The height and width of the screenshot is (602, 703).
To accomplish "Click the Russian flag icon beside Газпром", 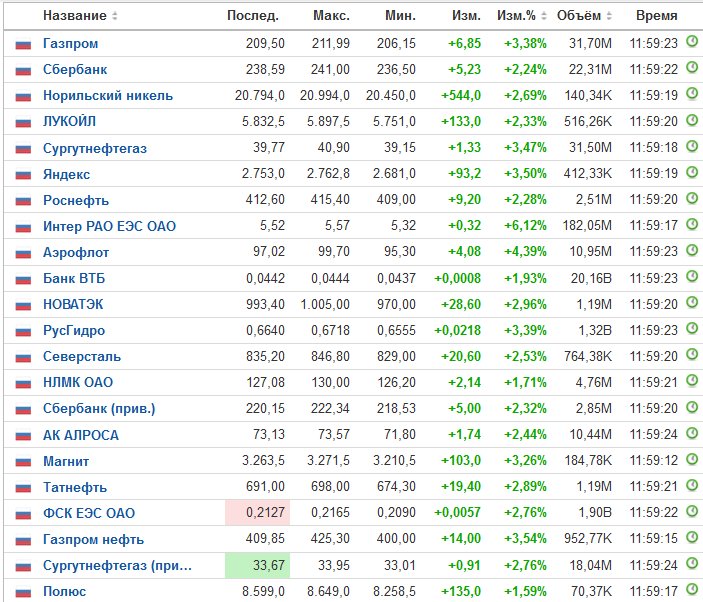I will 23,44.
